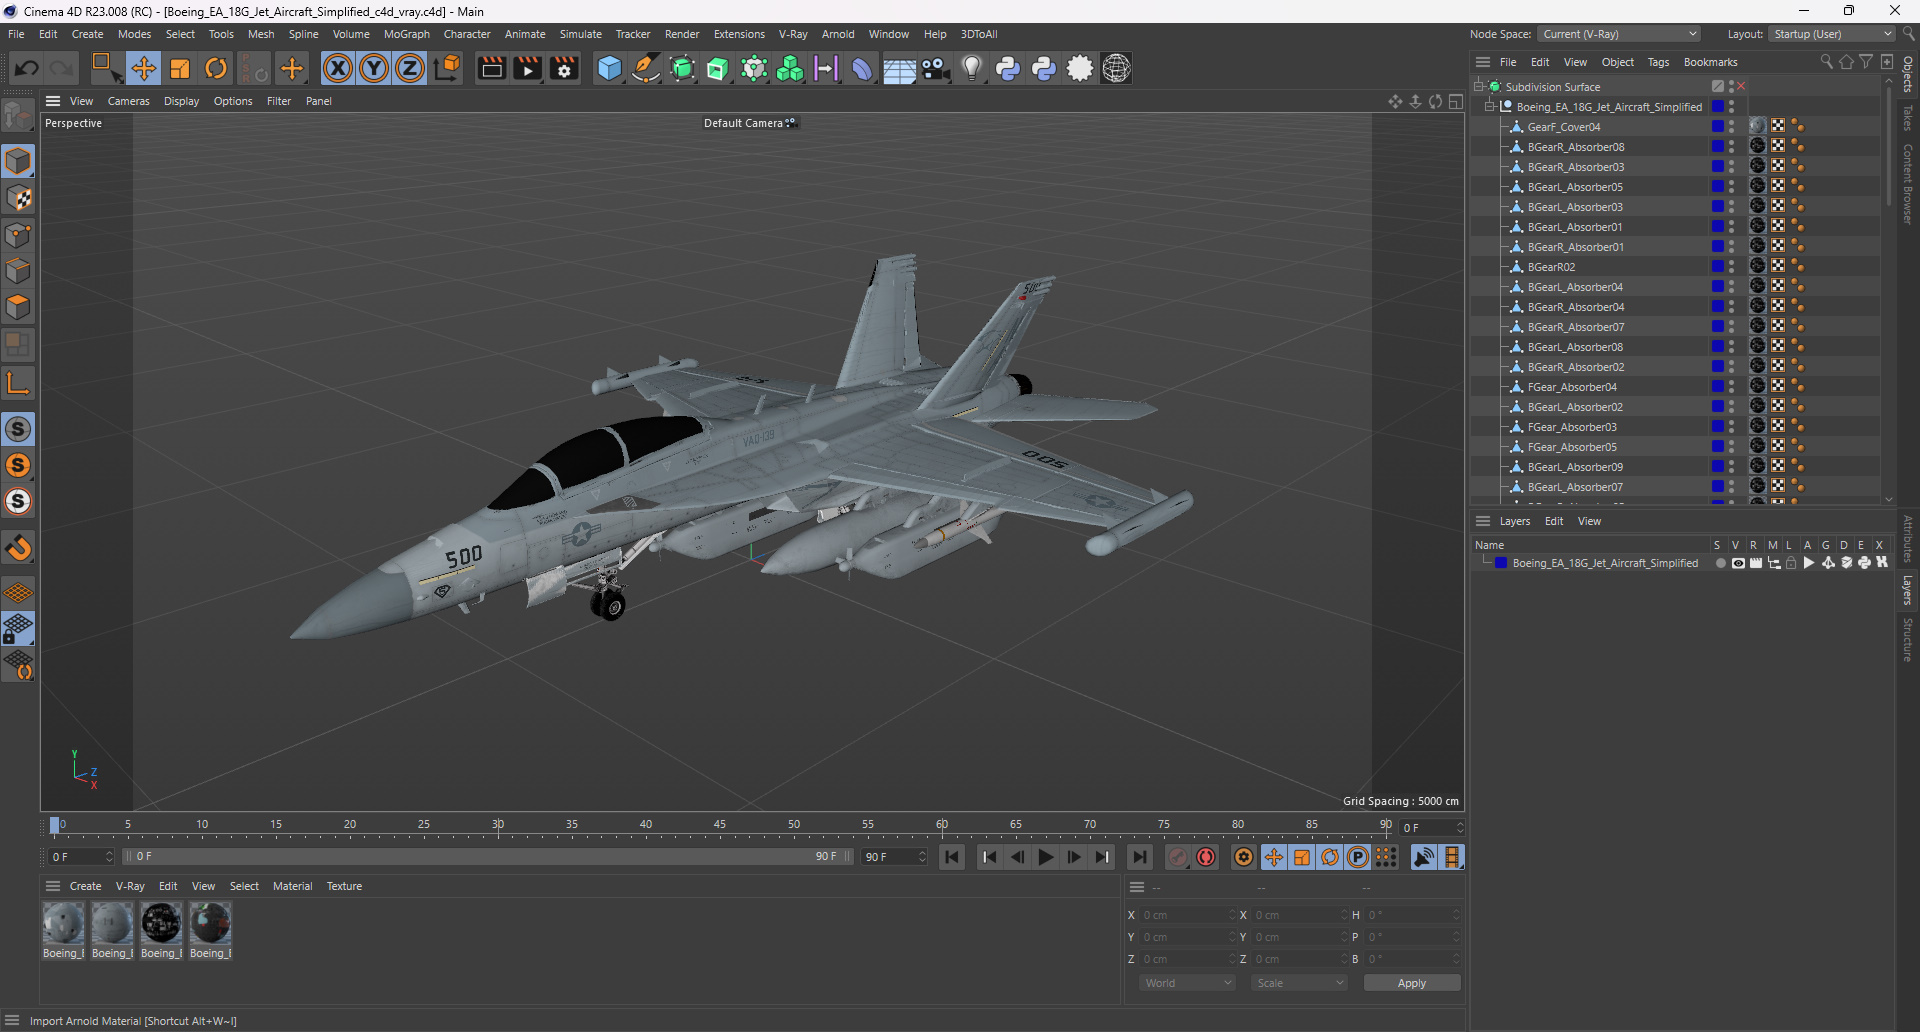Add a Light object
Viewport: 1920px width, 1032px height.
[972, 68]
